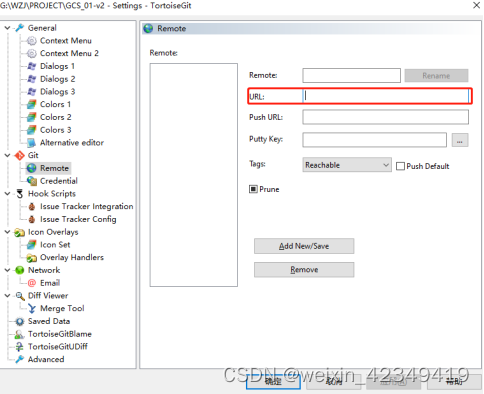484x394 pixels.
Task: Open the Credential settings page
Action: [x=59, y=181]
